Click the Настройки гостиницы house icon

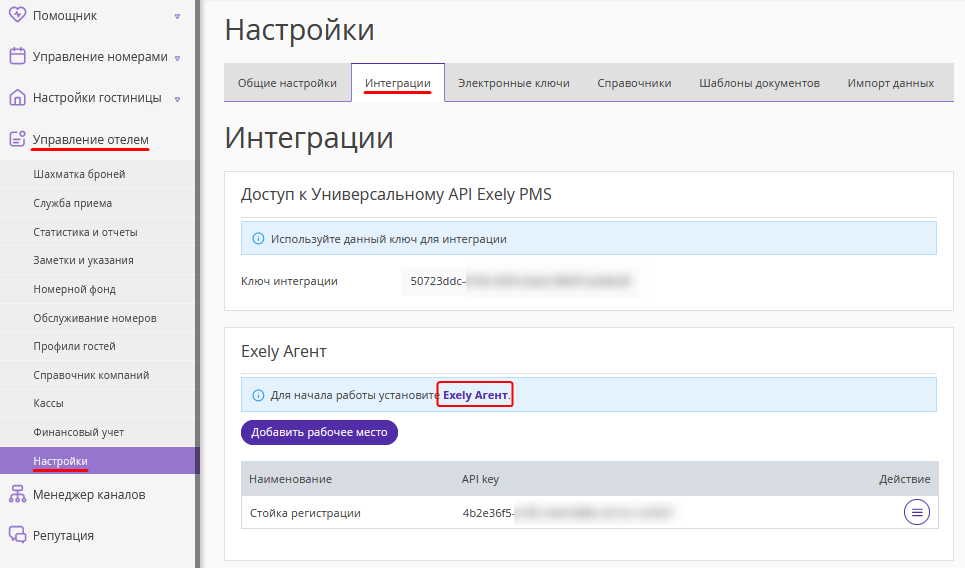17,97
